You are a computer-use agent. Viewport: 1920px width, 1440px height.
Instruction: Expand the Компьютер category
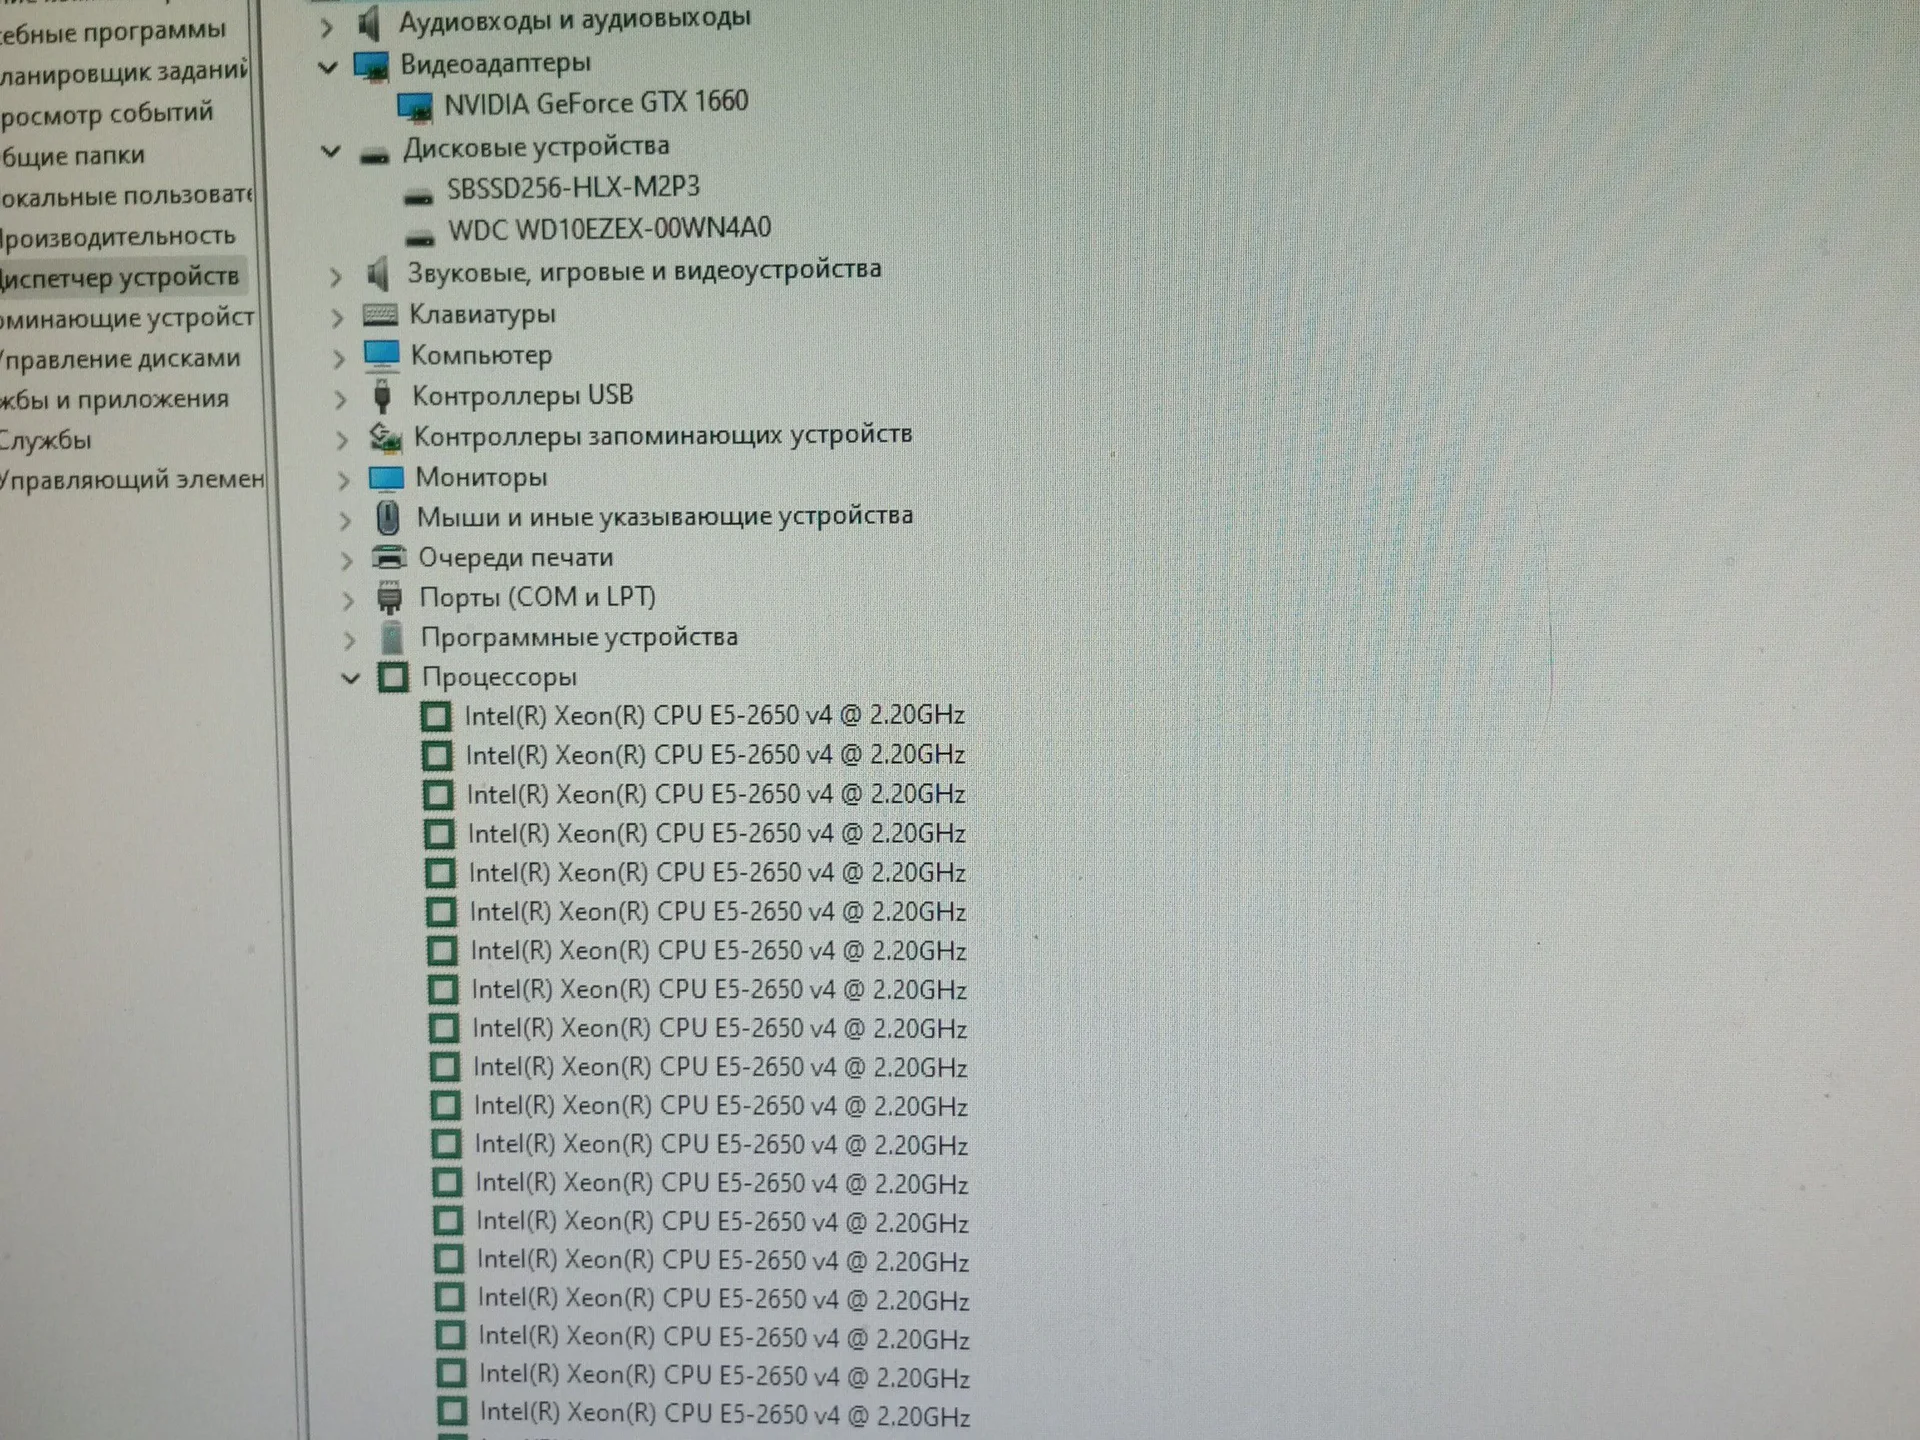[339, 358]
